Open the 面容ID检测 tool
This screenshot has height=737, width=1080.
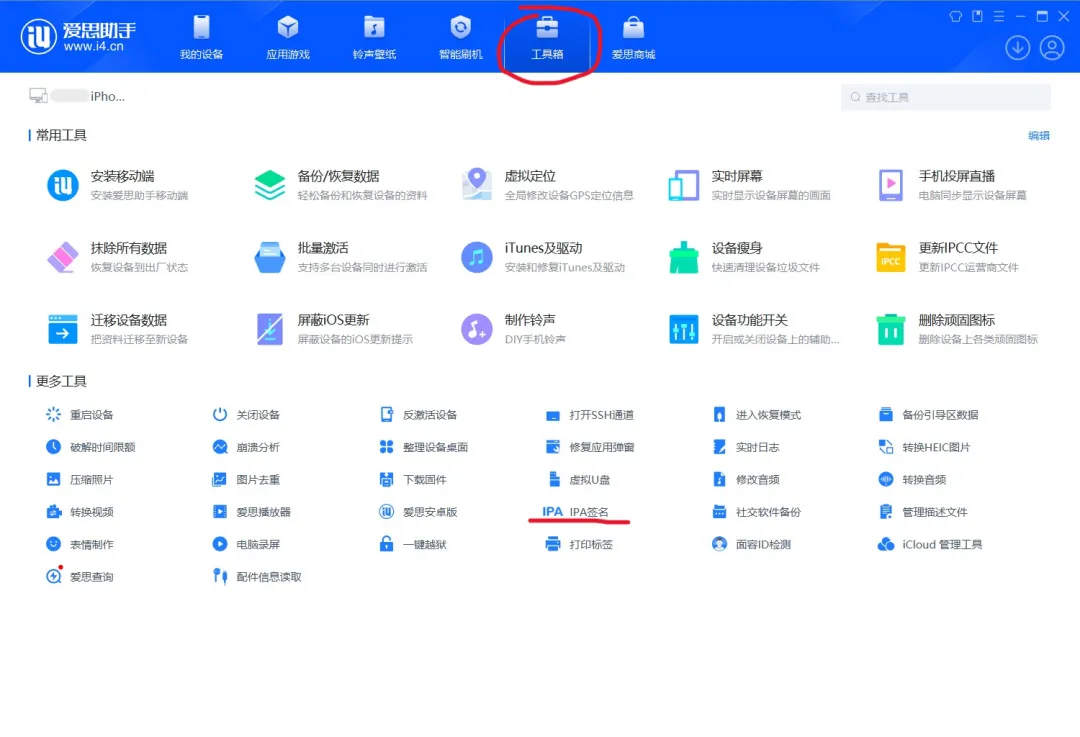coord(751,544)
